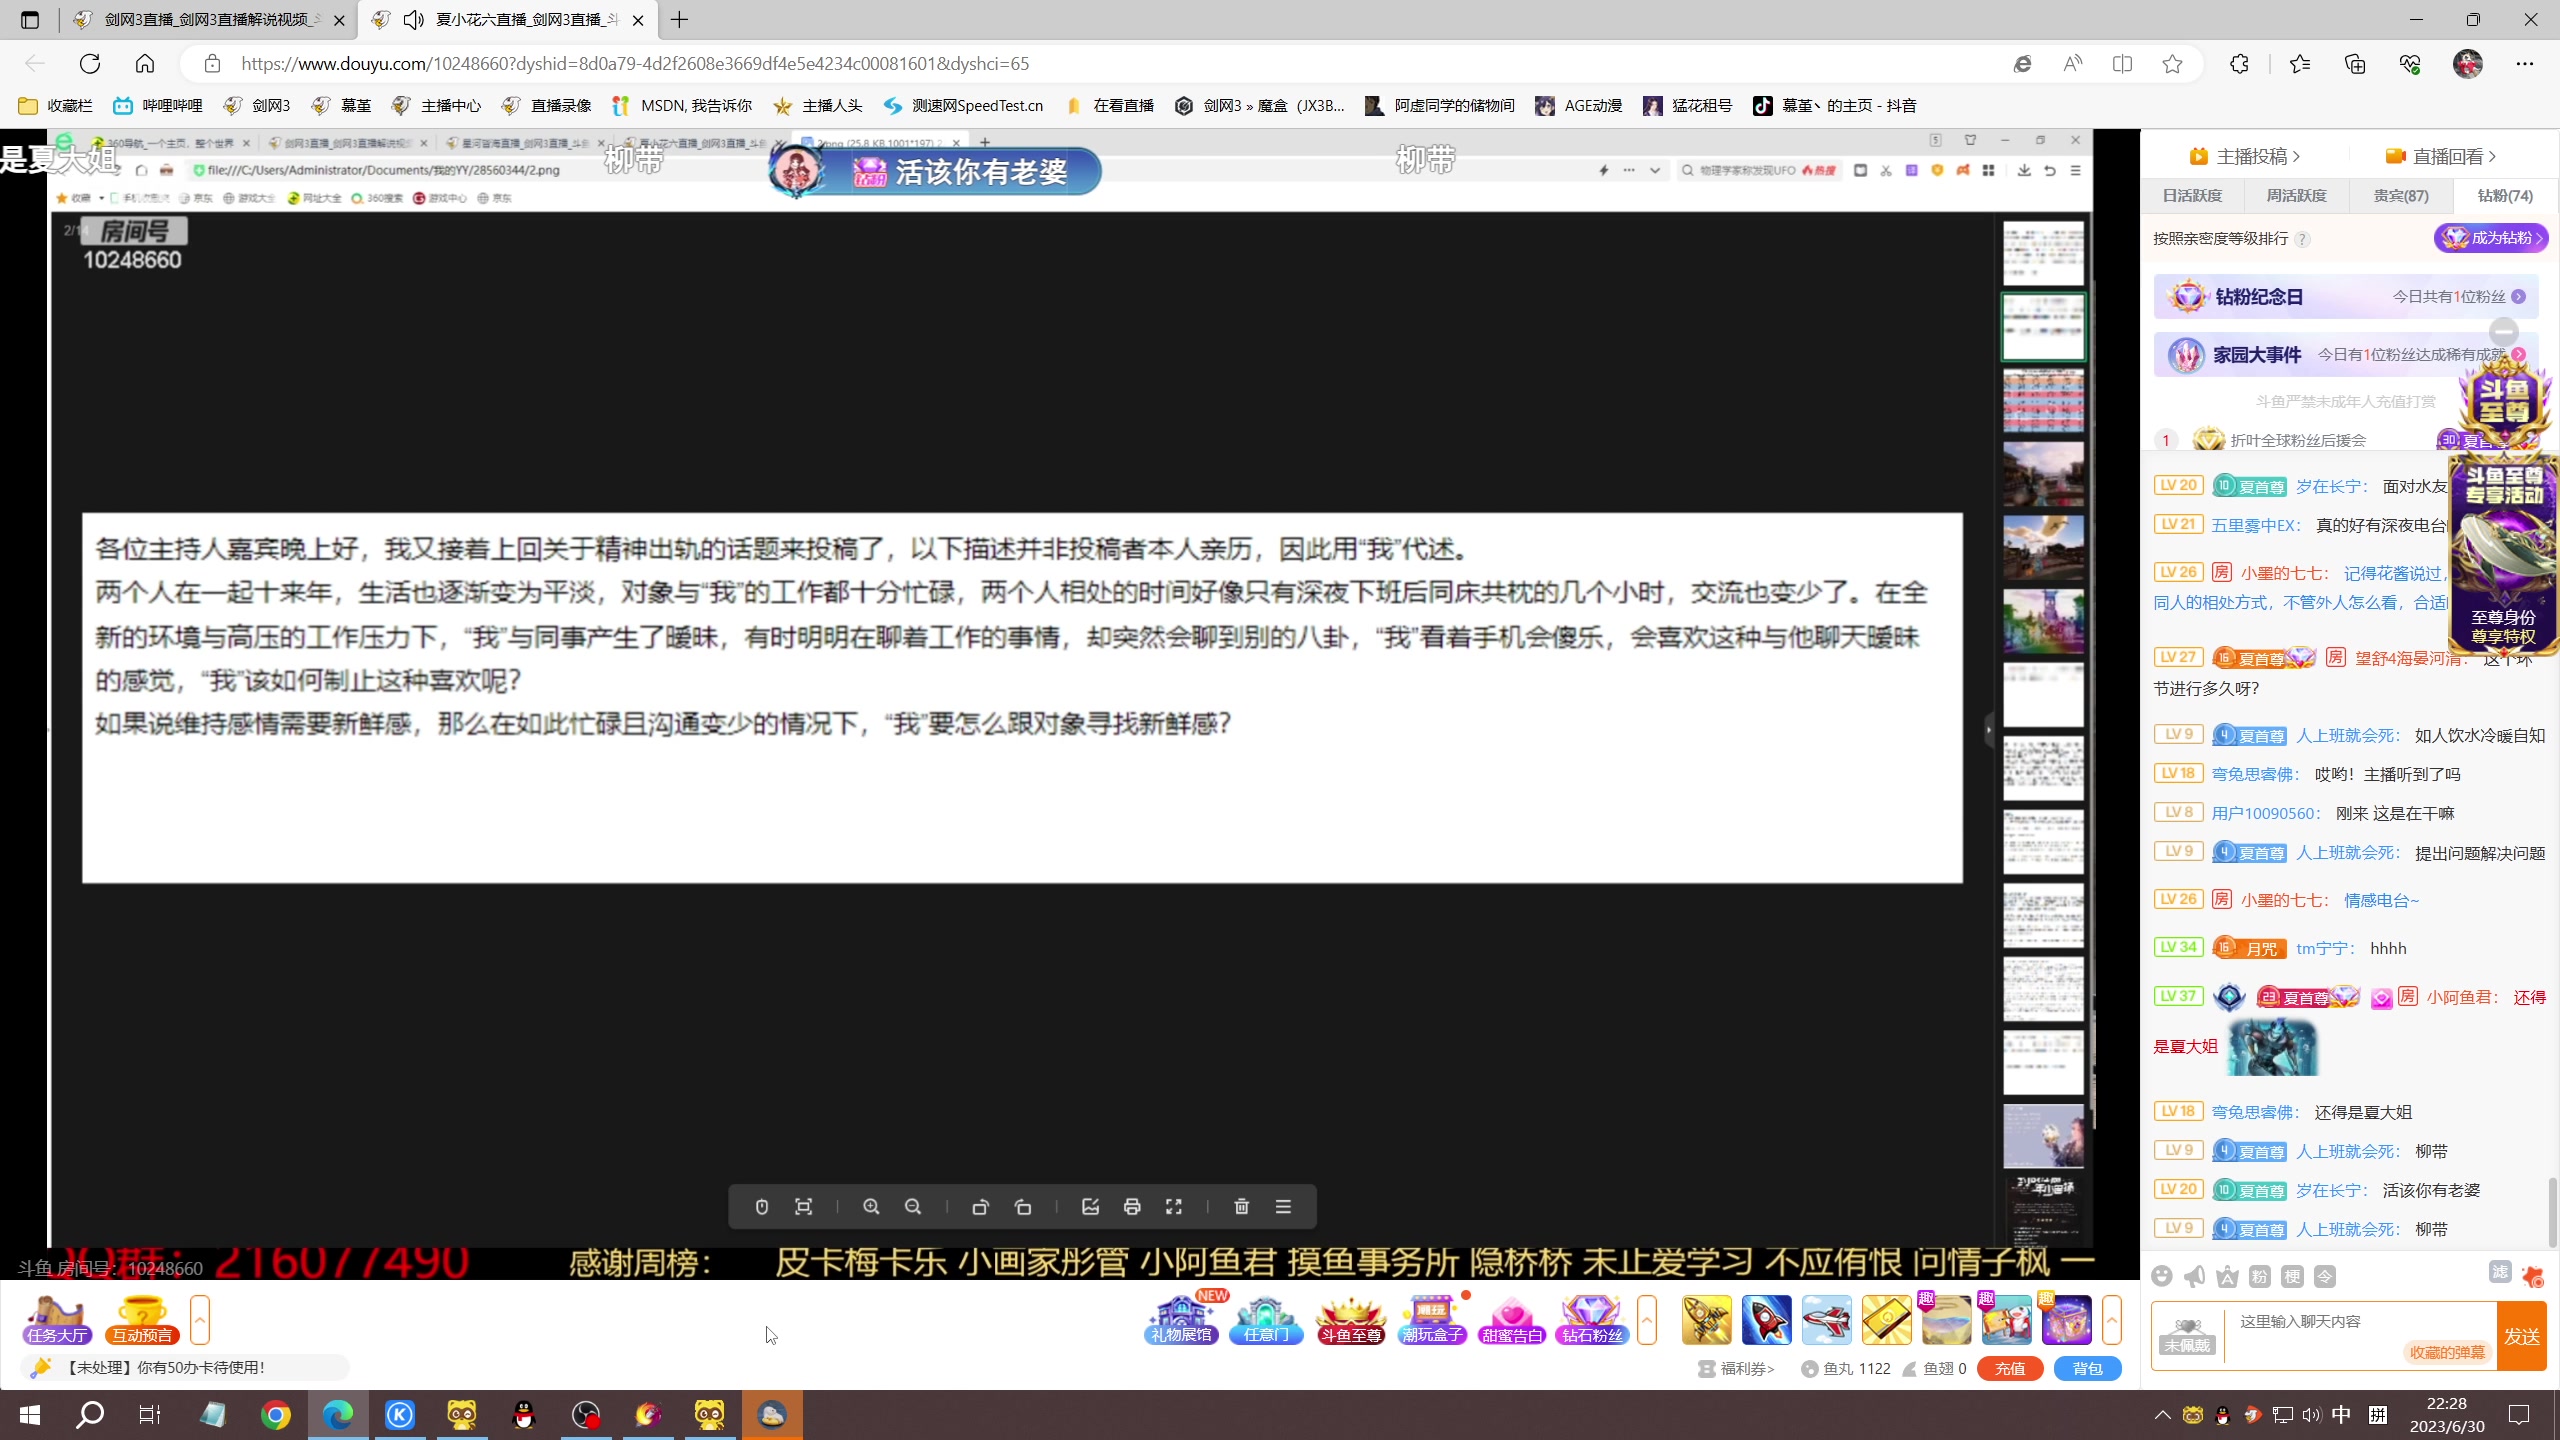Delete the image with the trash icon

tap(1240, 1207)
